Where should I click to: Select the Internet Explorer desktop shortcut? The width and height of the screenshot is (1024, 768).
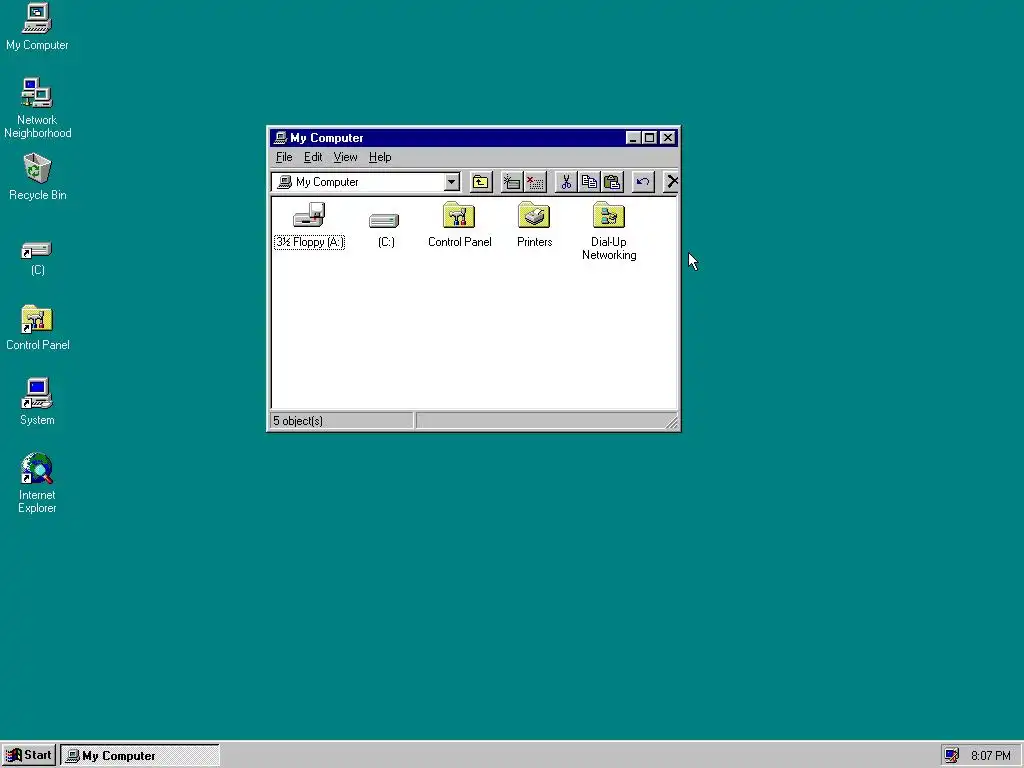coord(37,483)
